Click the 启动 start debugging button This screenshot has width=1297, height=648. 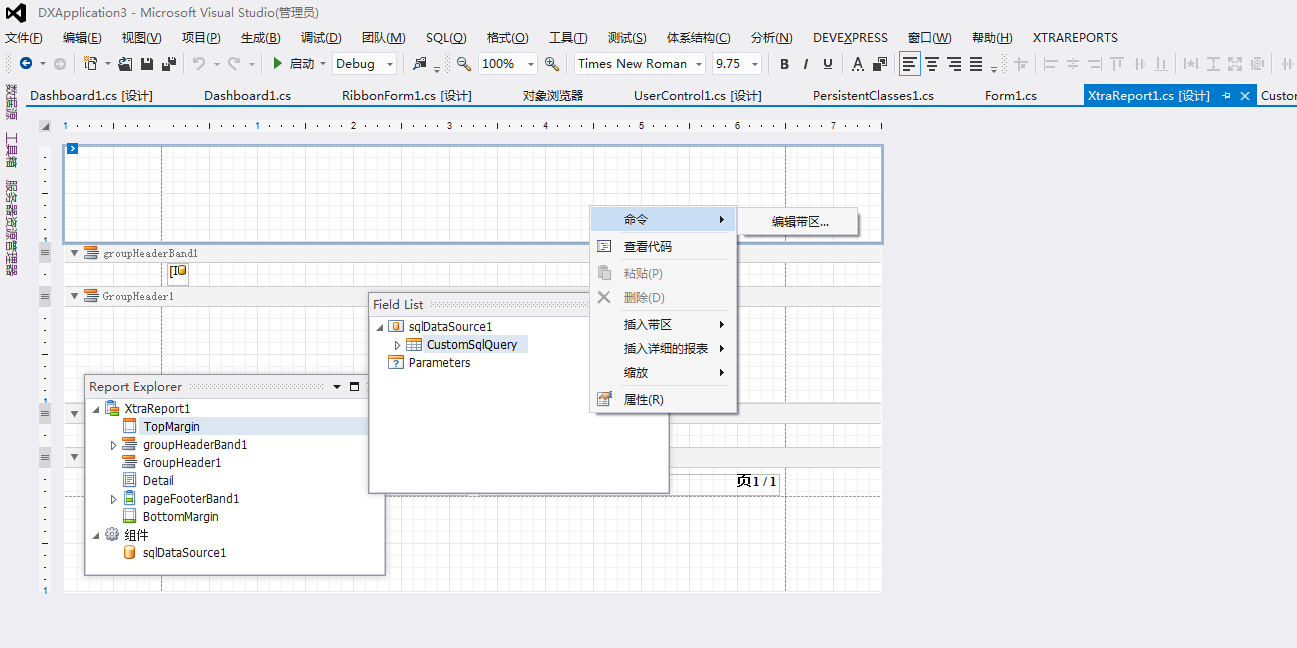pos(295,63)
